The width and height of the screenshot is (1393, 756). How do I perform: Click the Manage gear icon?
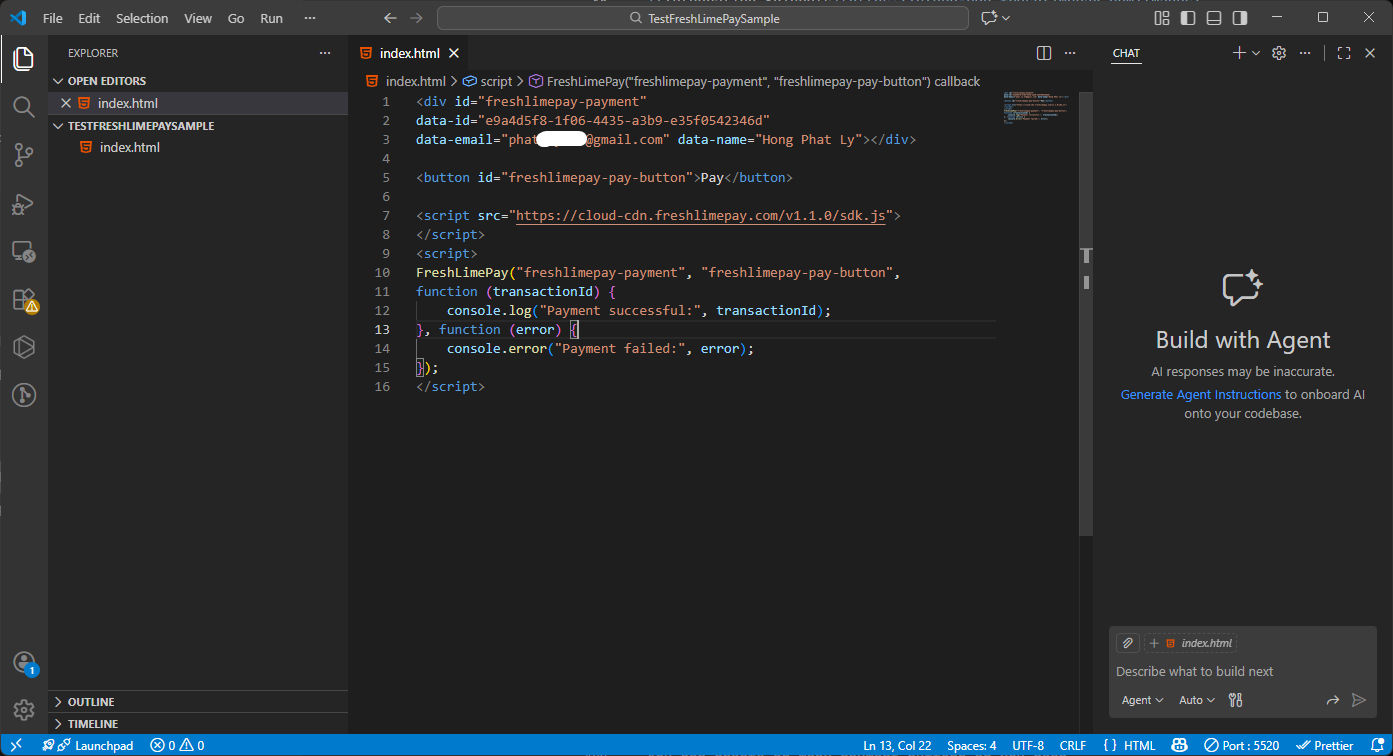click(x=24, y=709)
